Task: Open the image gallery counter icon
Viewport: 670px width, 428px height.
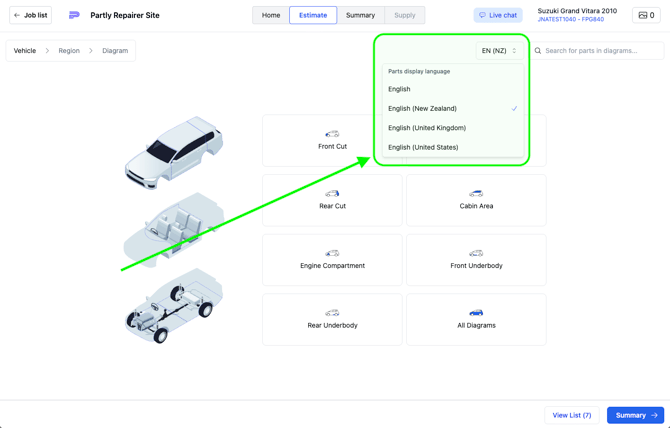Action: coord(646,15)
